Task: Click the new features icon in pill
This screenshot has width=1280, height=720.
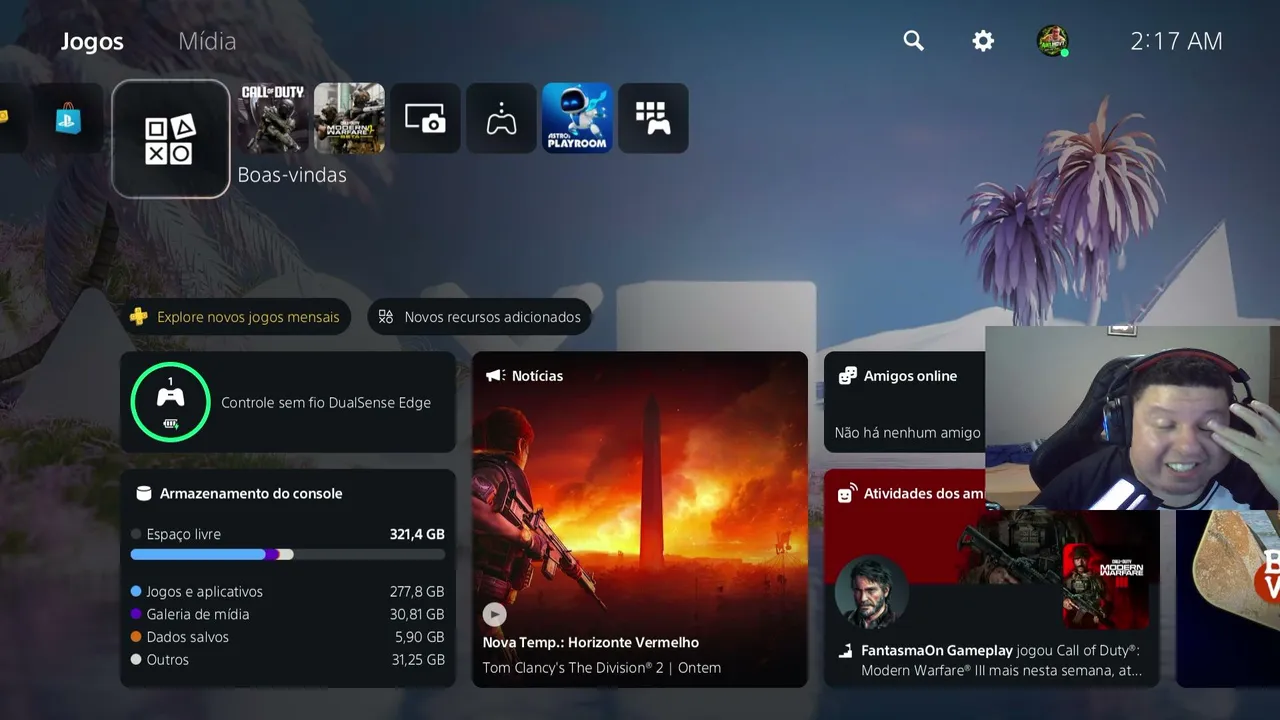Action: point(386,317)
